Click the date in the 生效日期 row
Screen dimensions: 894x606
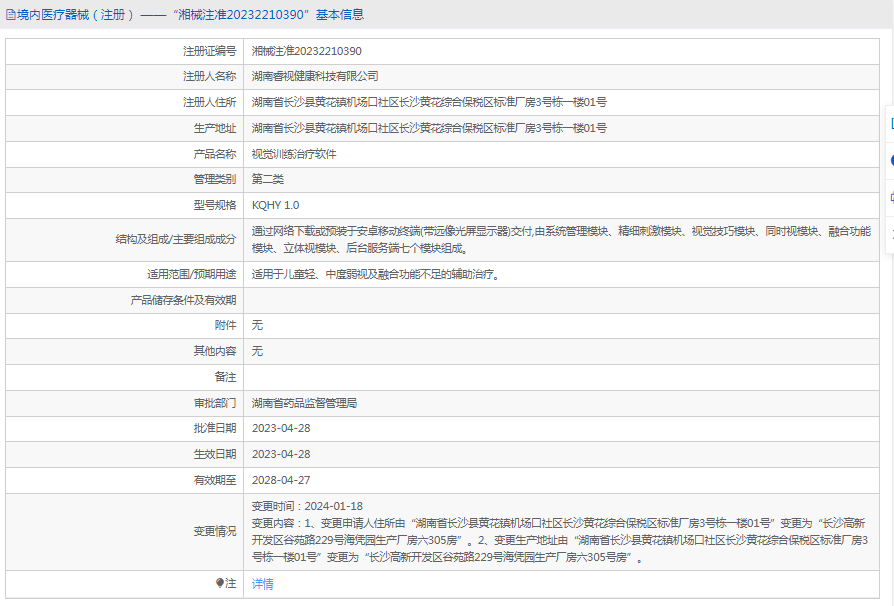point(281,454)
